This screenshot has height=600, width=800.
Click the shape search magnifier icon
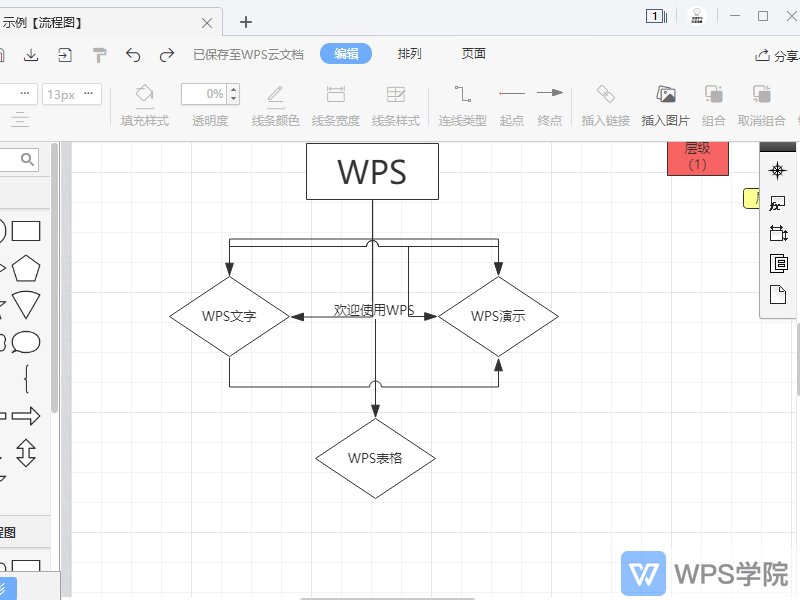tap(28, 160)
